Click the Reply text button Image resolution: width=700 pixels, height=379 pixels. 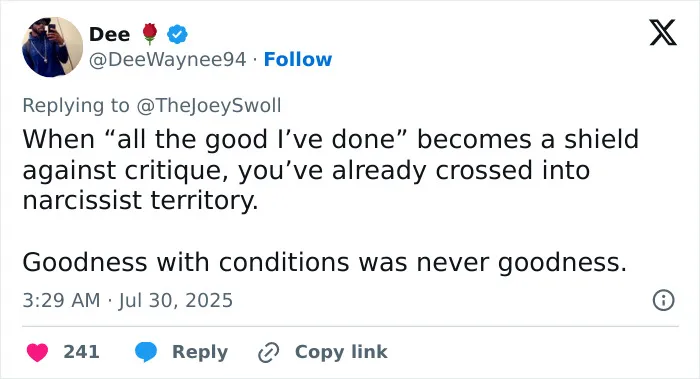(x=200, y=352)
